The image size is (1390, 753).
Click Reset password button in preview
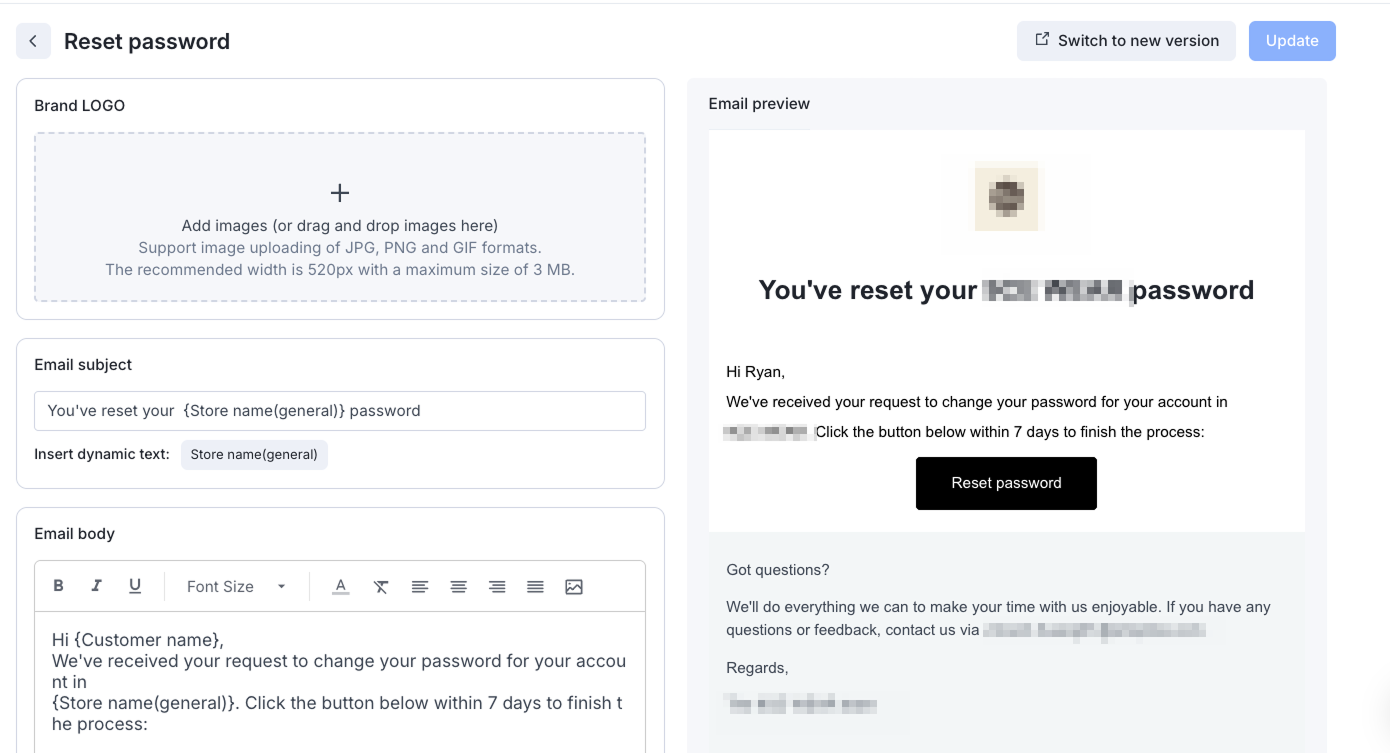pos(1006,483)
